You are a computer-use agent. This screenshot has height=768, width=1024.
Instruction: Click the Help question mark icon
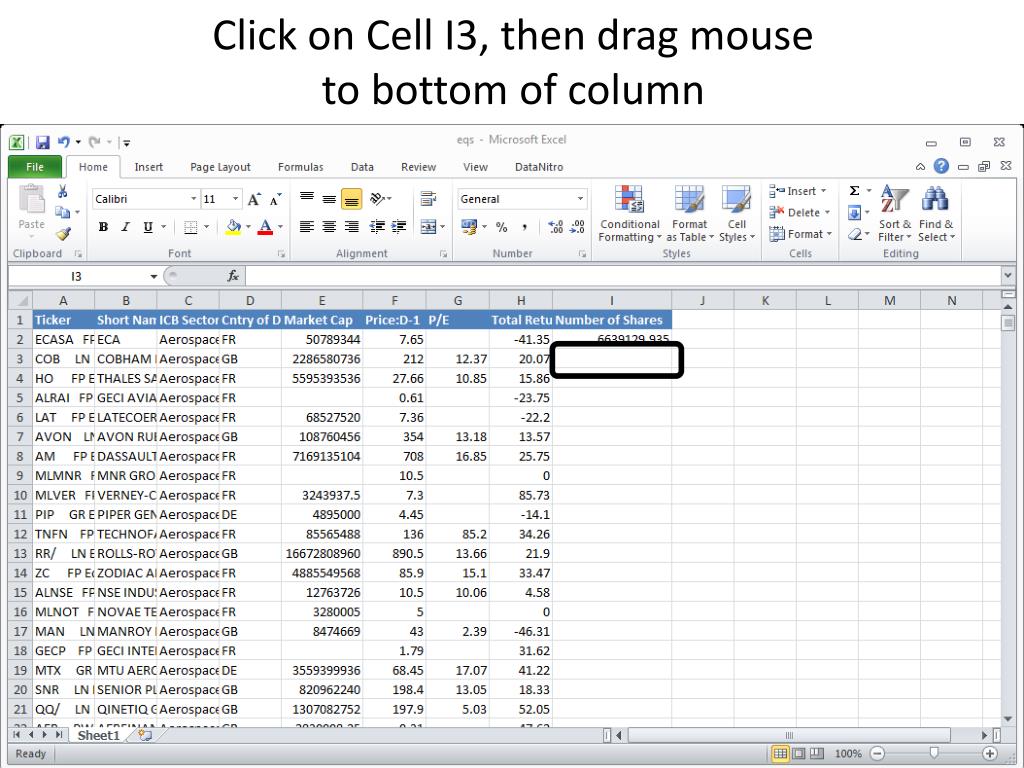click(941, 166)
